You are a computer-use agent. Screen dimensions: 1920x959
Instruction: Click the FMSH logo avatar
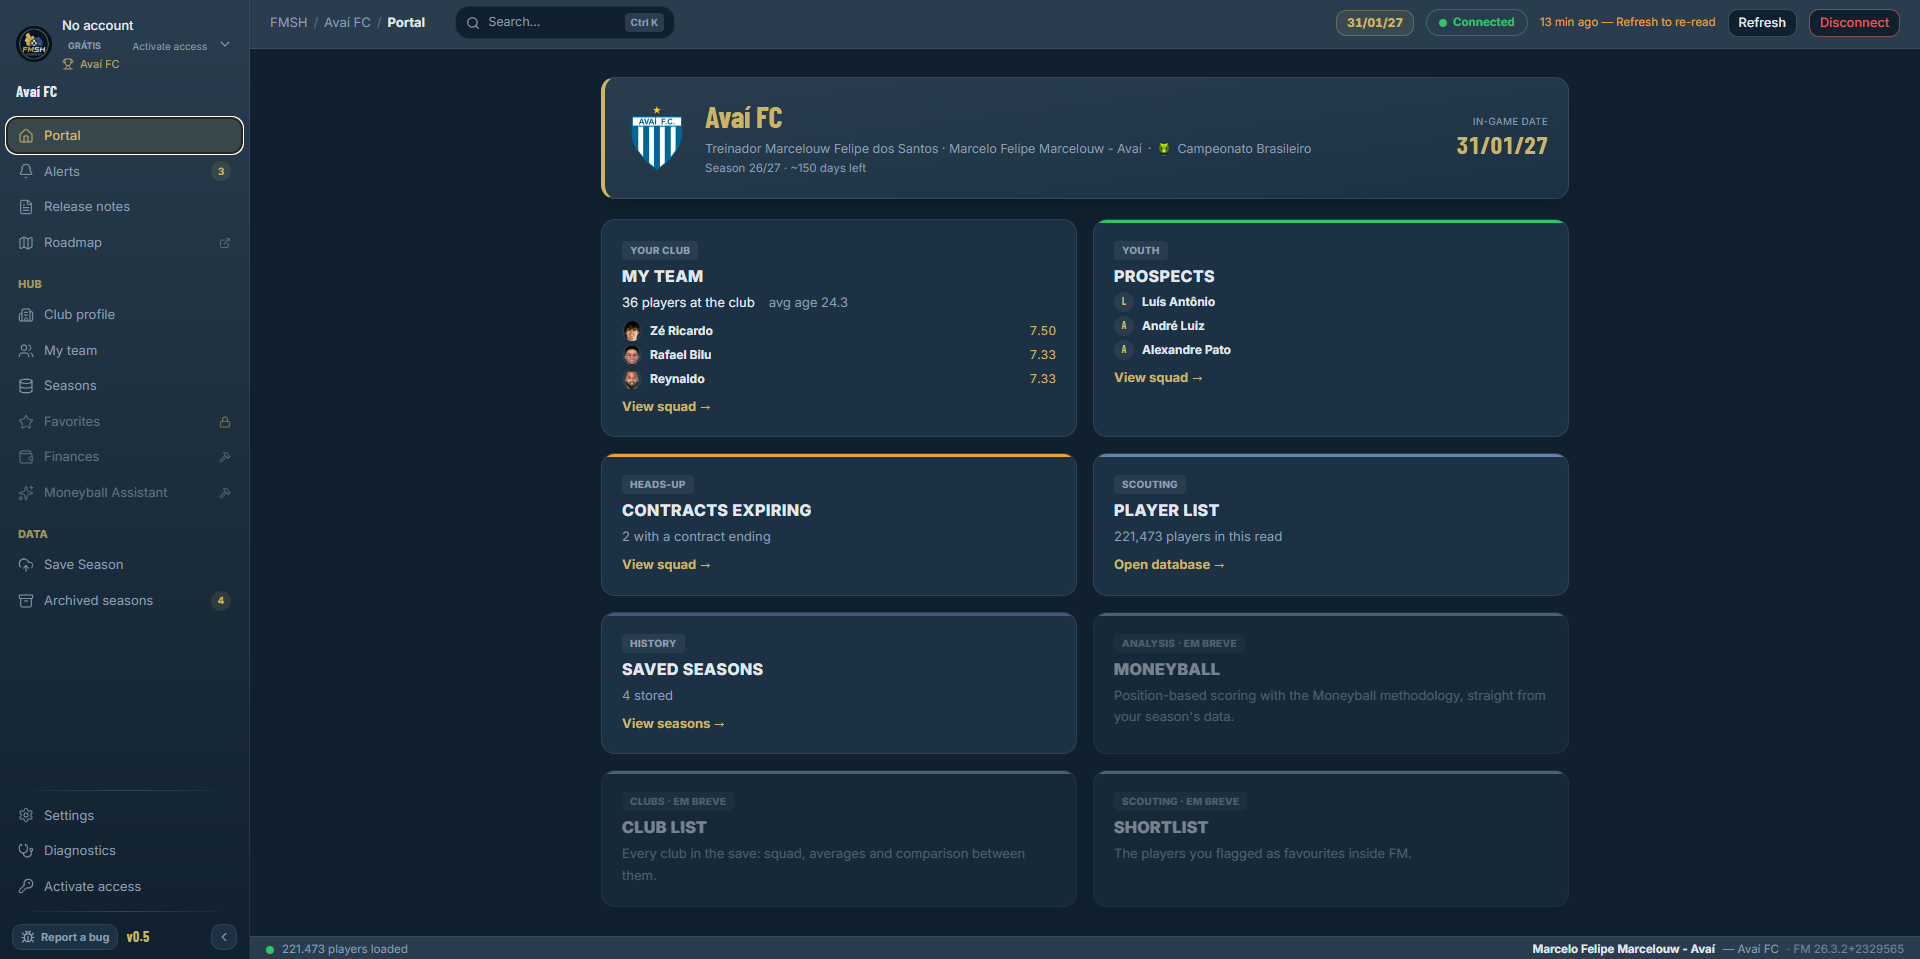point(34,43)
